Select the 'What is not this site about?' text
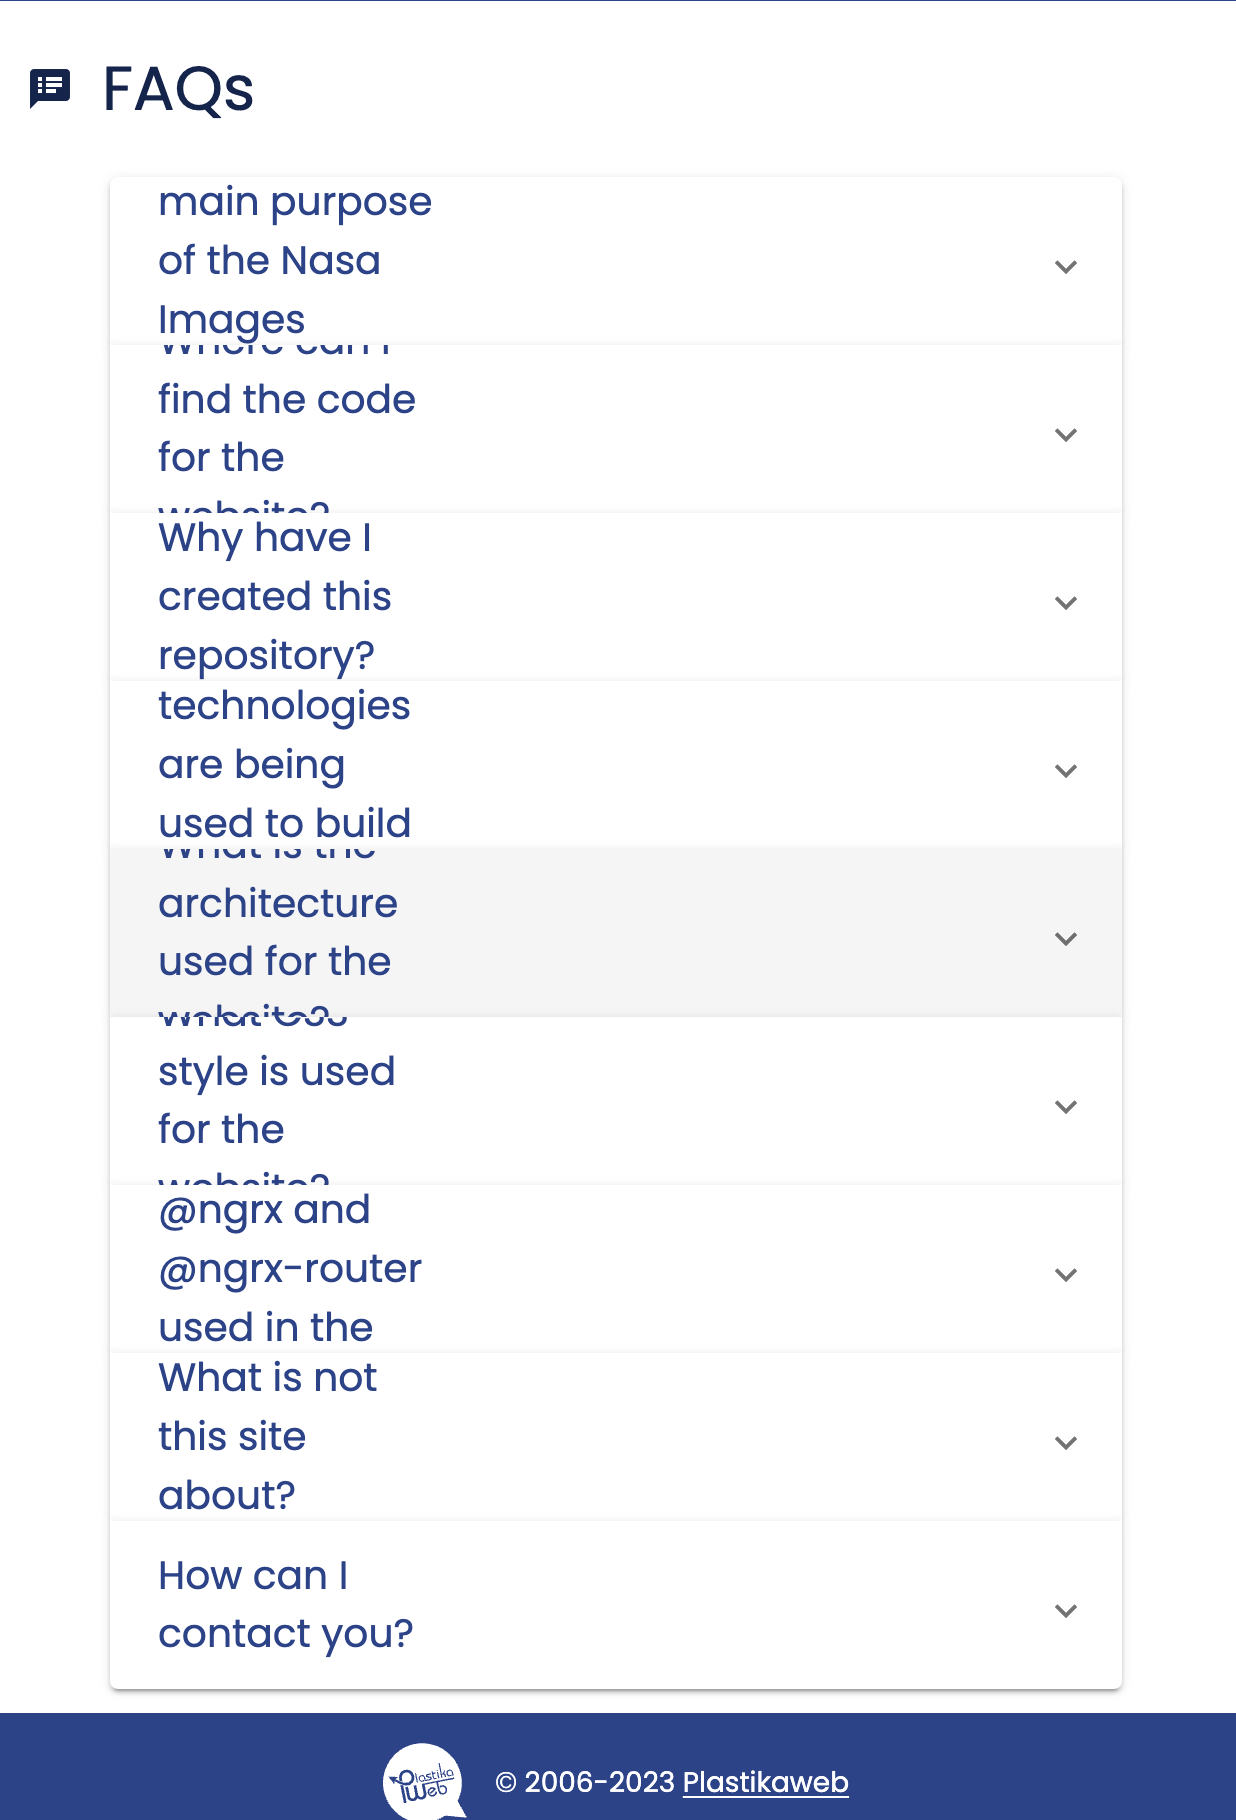Screen dimensions: 1236x1820 pos(267,1436)
